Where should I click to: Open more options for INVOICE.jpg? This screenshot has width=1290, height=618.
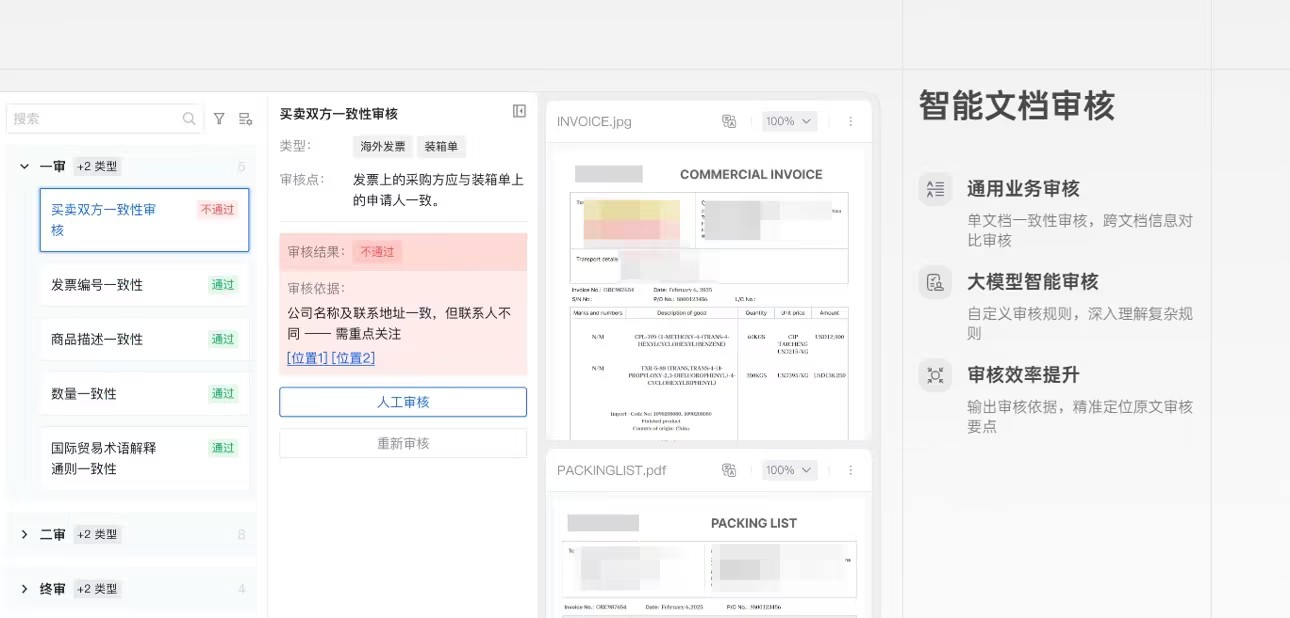[851, 121]
